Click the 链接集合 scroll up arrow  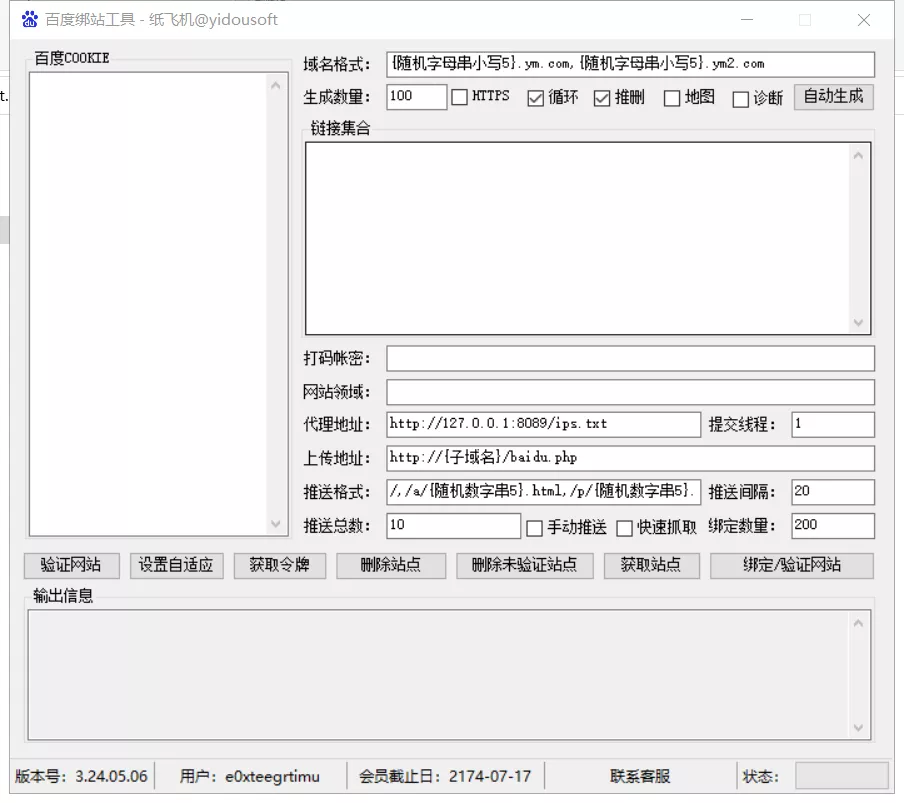(x=858, y=156)
